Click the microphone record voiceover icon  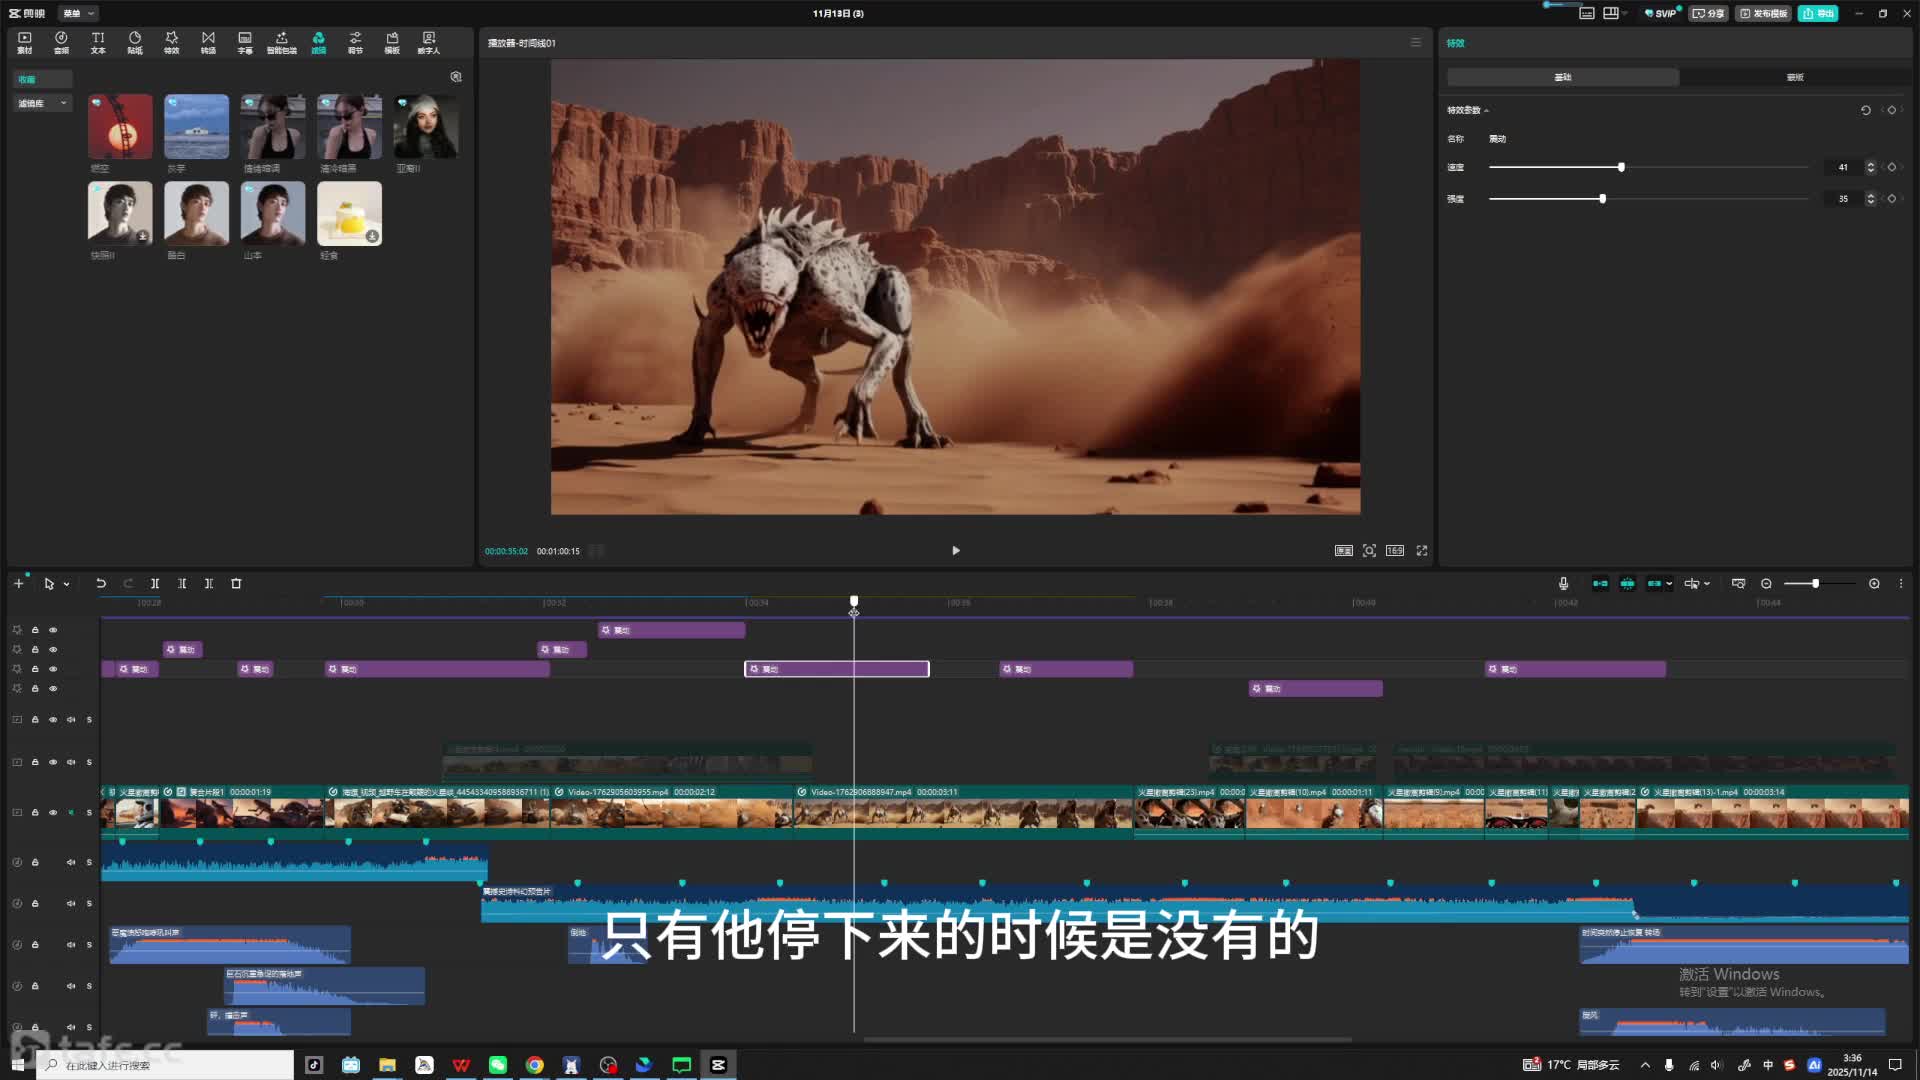[x=1563, y=583]
